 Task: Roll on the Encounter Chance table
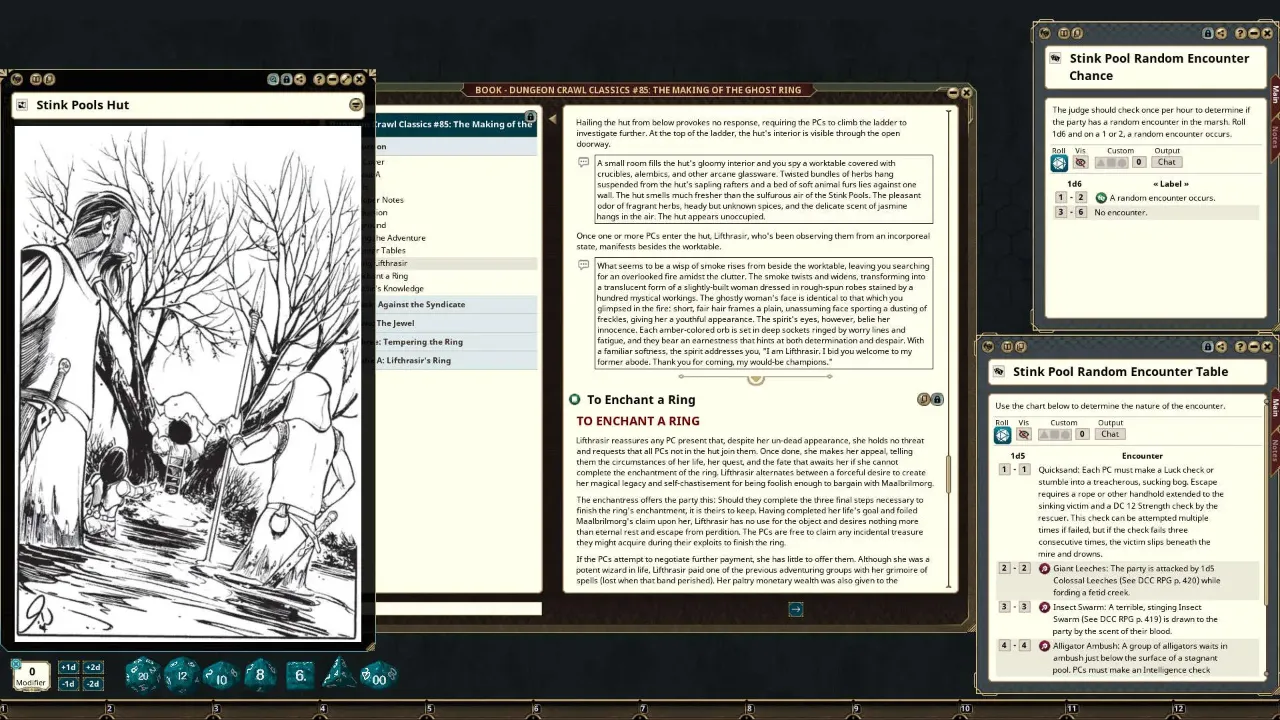click(x=1059, y=162)
